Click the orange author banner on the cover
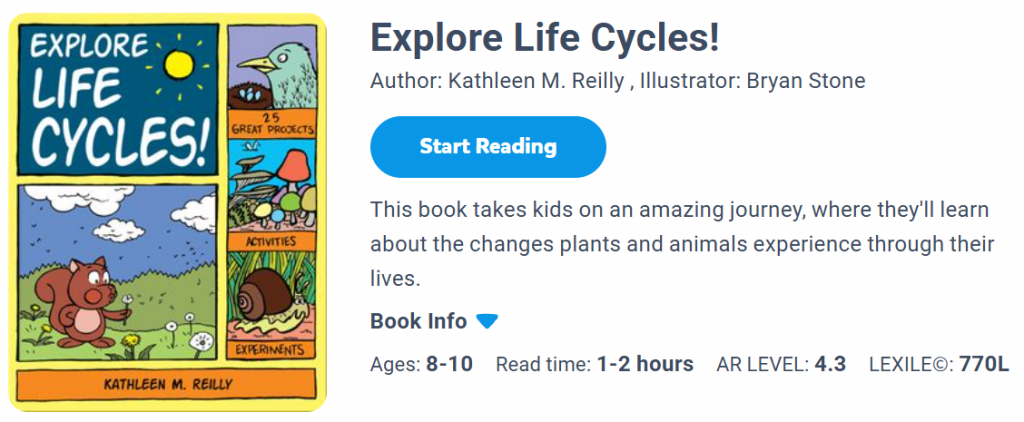This screenshot has height=422, width=1024. (166, 384)
